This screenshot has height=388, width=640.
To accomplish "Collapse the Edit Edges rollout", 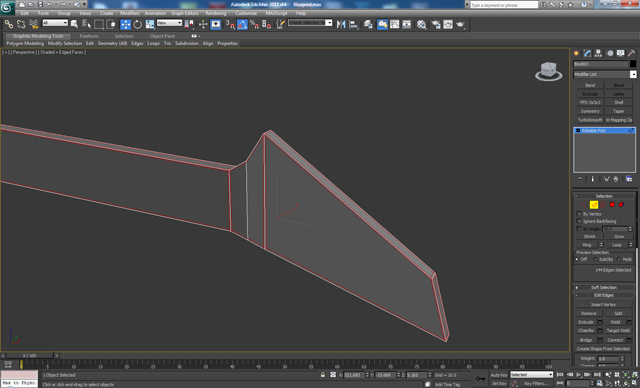I will click(x=604, y=295).
